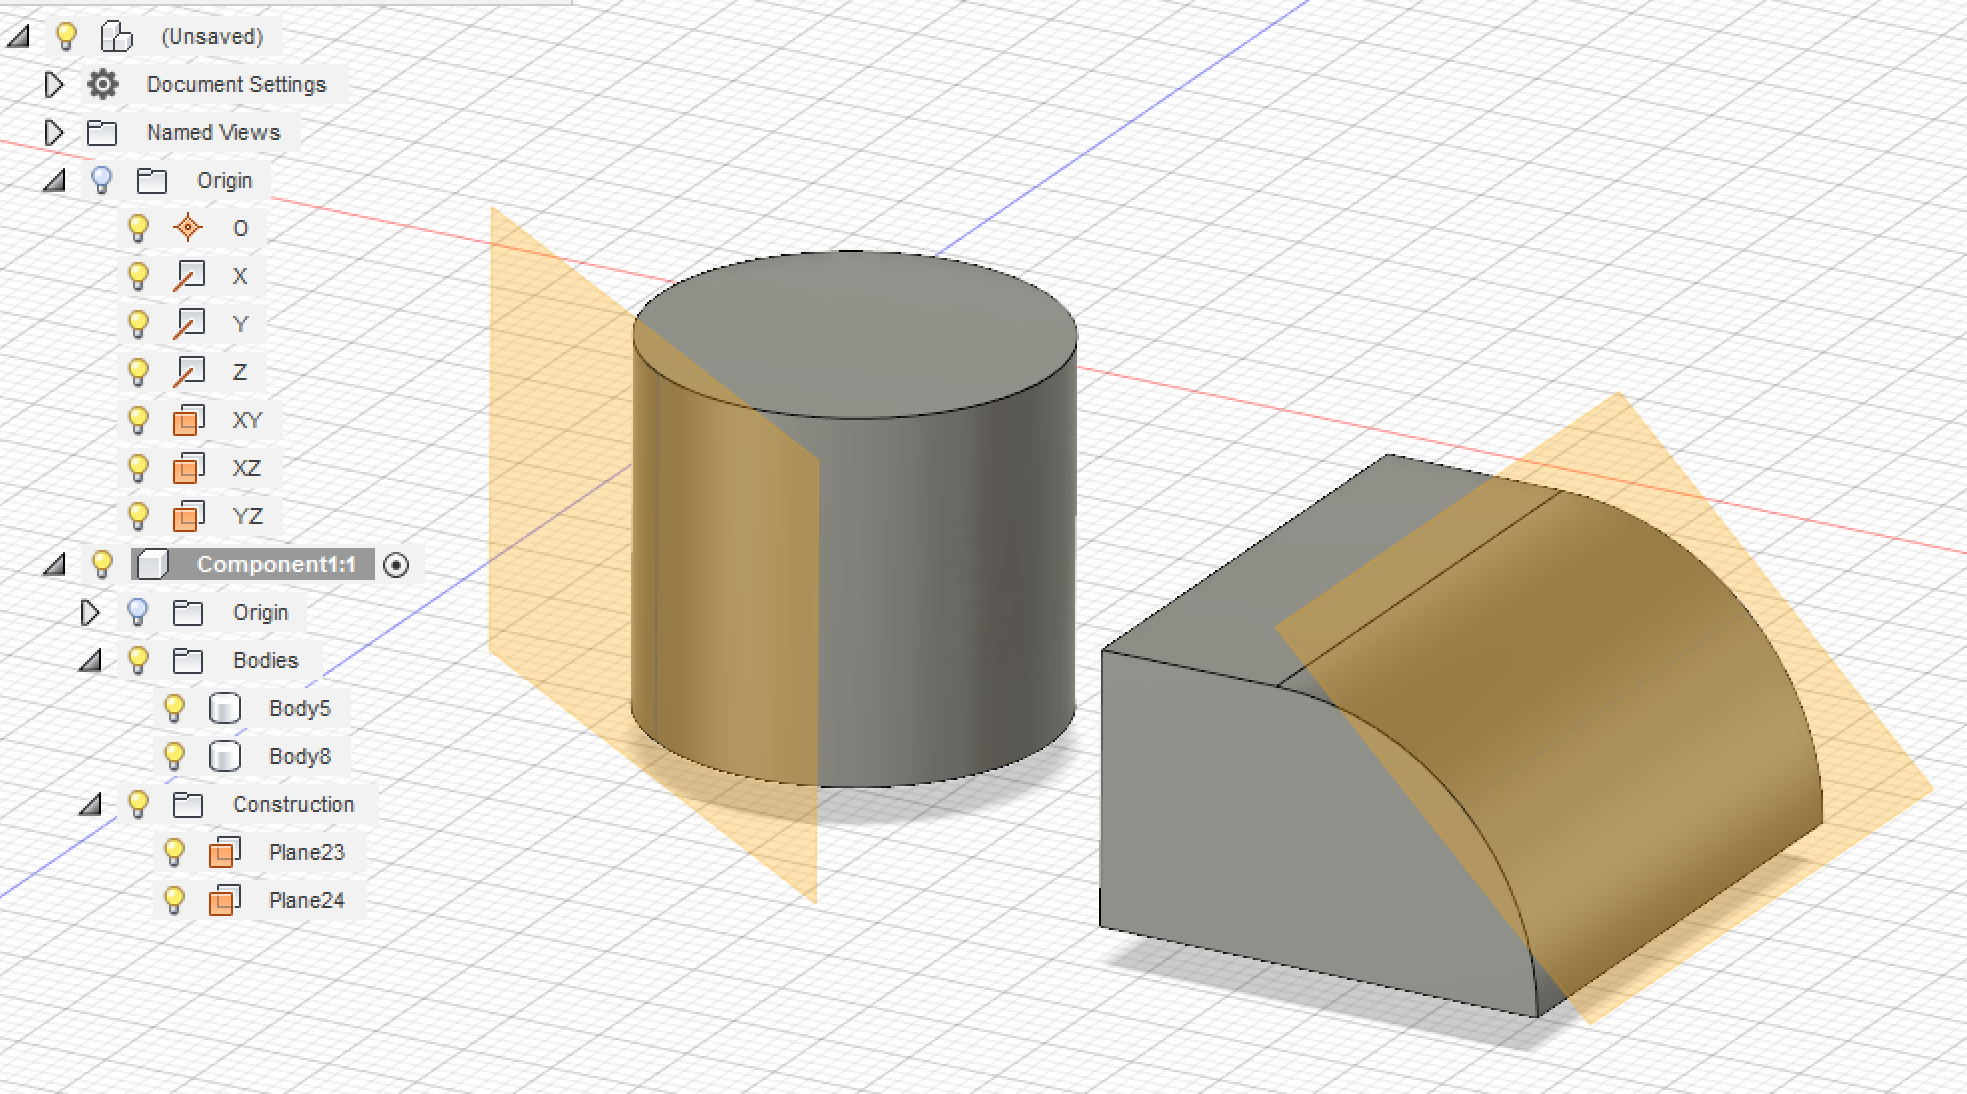
Task: Select the Bodies folder entry
Action: pos(264,660)
